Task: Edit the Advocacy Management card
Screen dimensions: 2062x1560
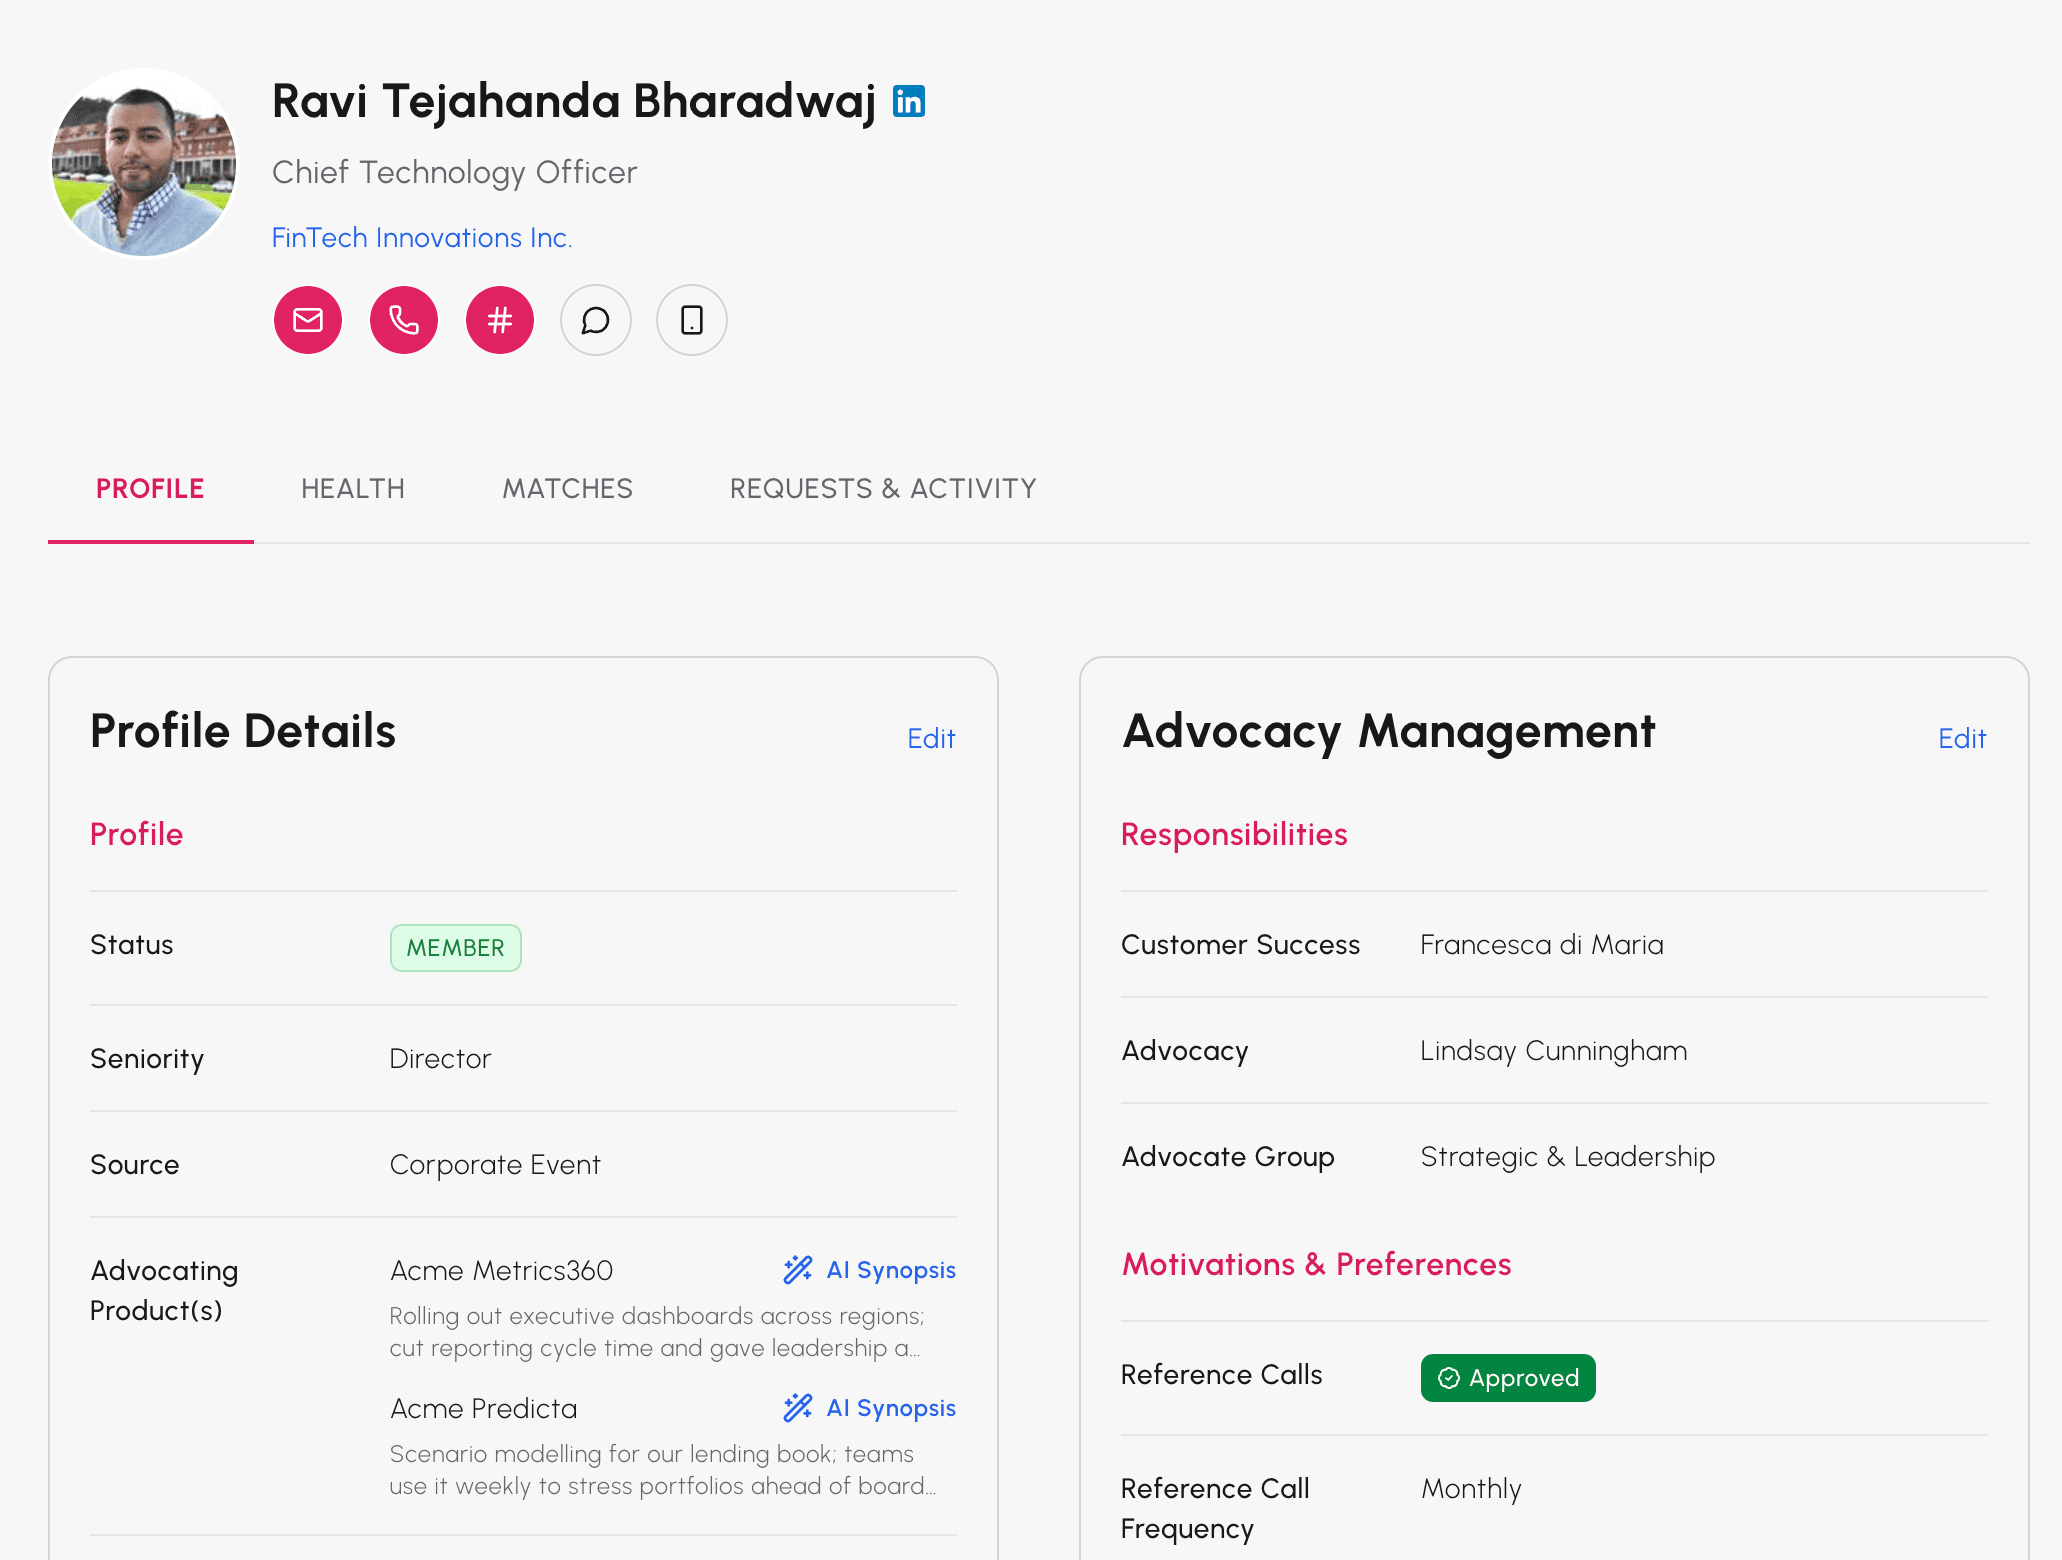Action: pyautogui.click(x=1962, y=738)
